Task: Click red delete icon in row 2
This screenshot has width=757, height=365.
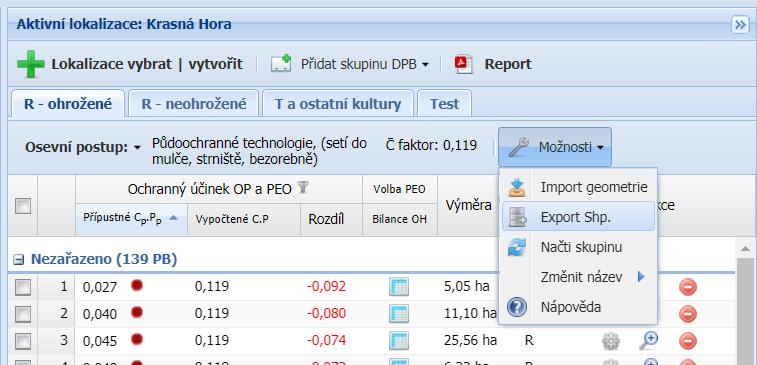Action: (x=688, y=314)
